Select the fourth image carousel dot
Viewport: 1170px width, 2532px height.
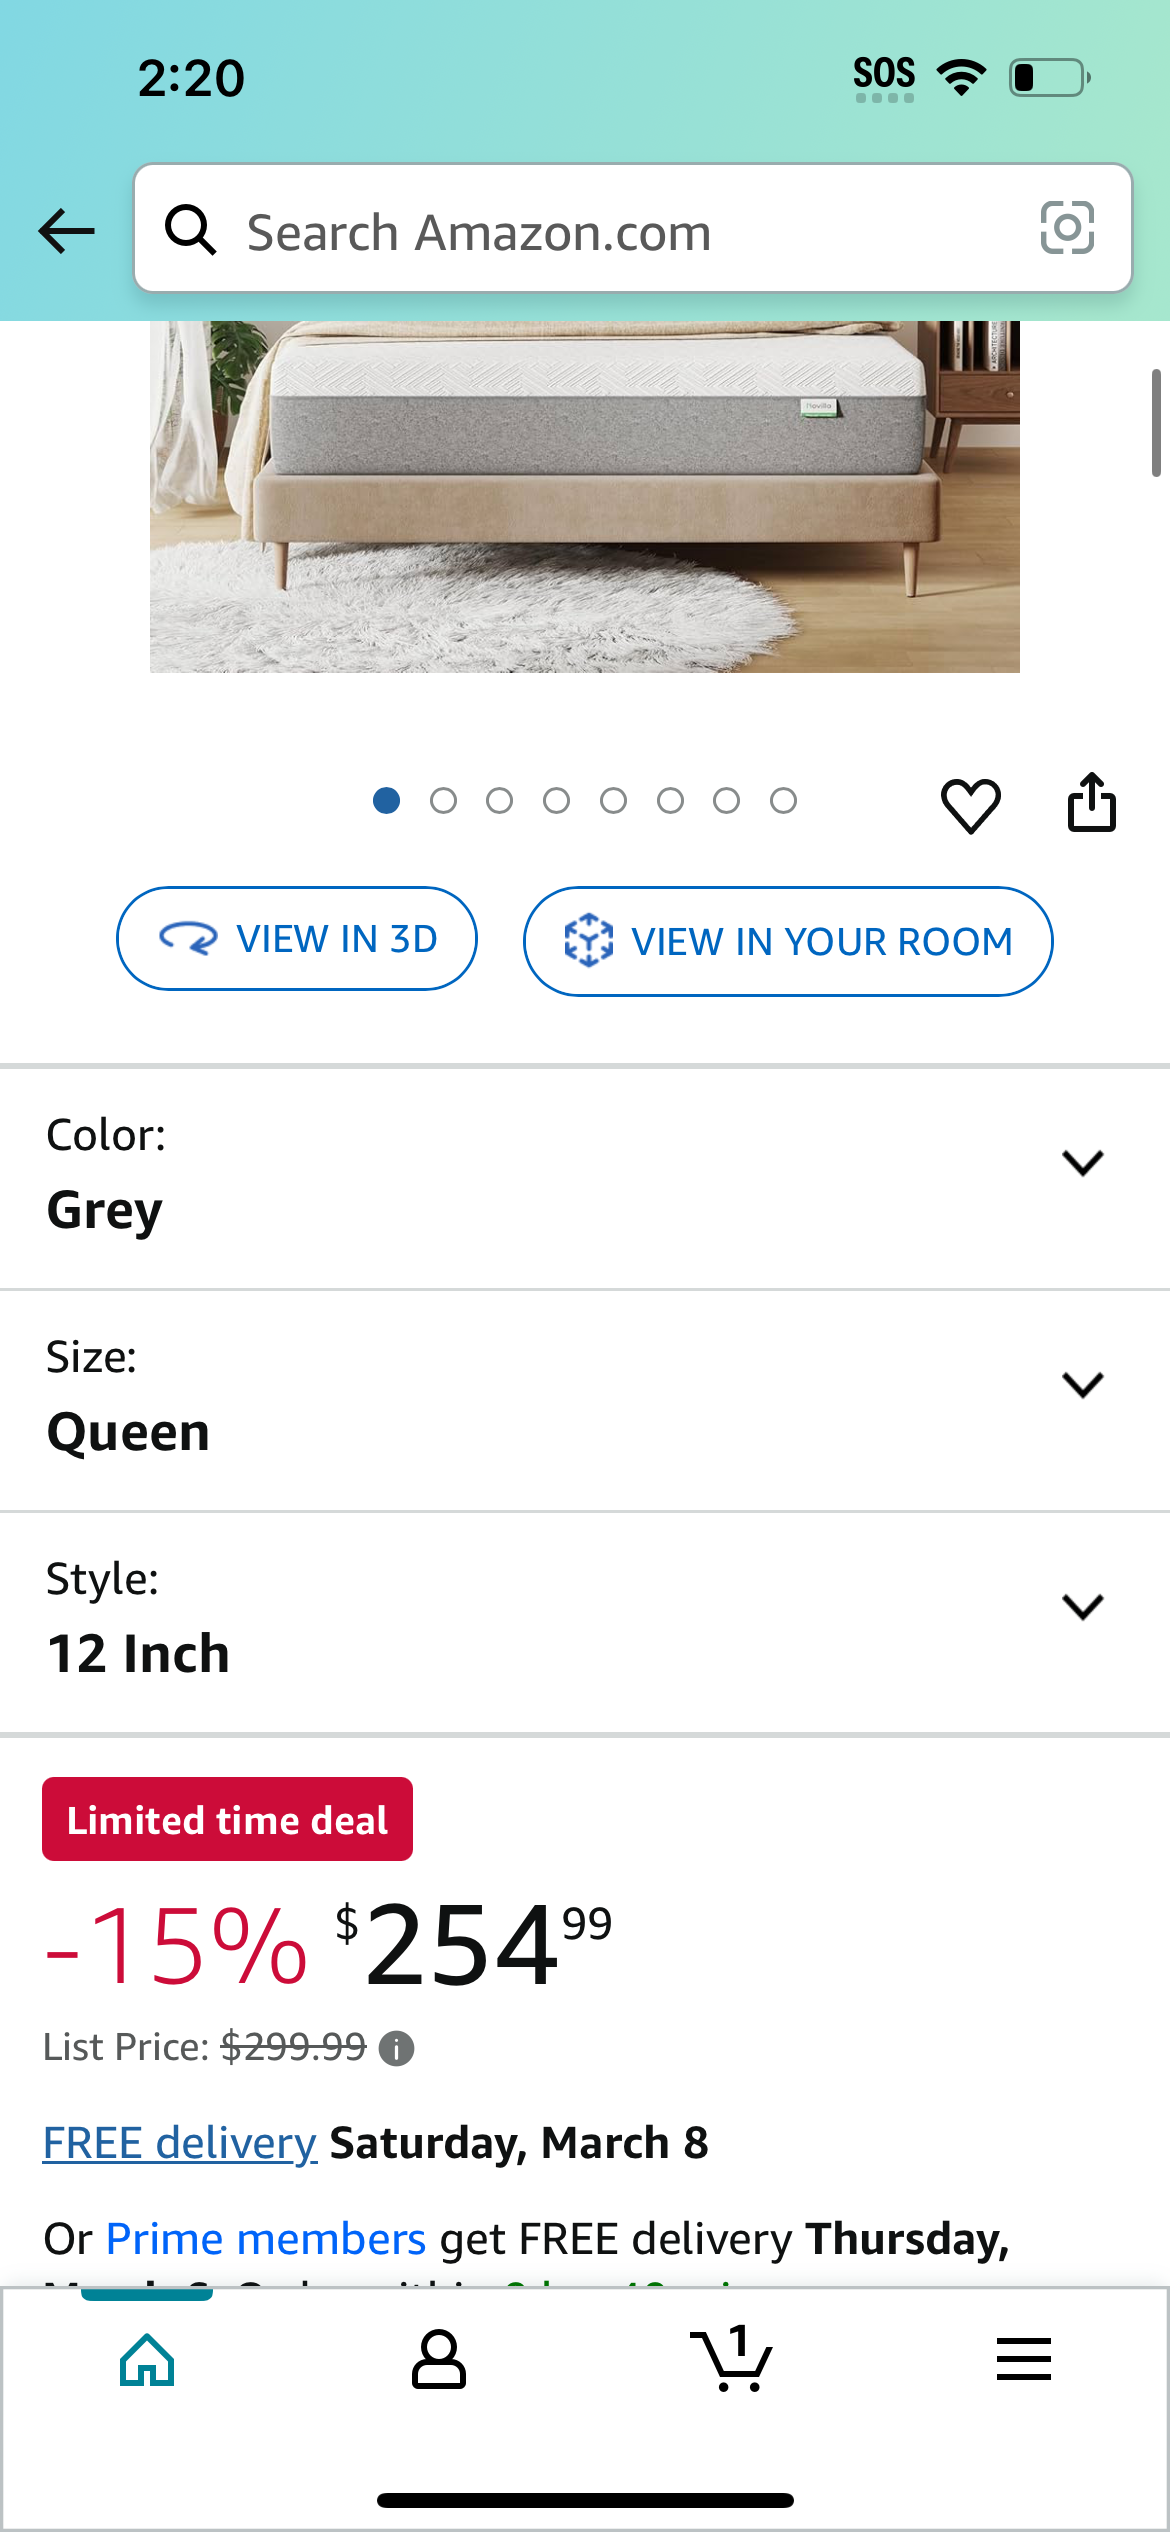pos(557,801)
